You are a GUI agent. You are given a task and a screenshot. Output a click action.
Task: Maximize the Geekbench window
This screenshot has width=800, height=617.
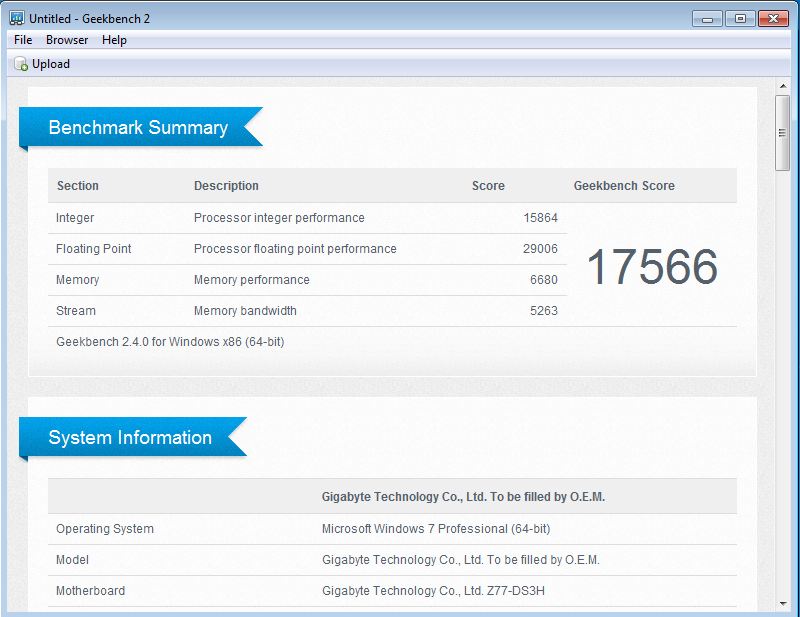pyautogui.click(x=740, y=19)
